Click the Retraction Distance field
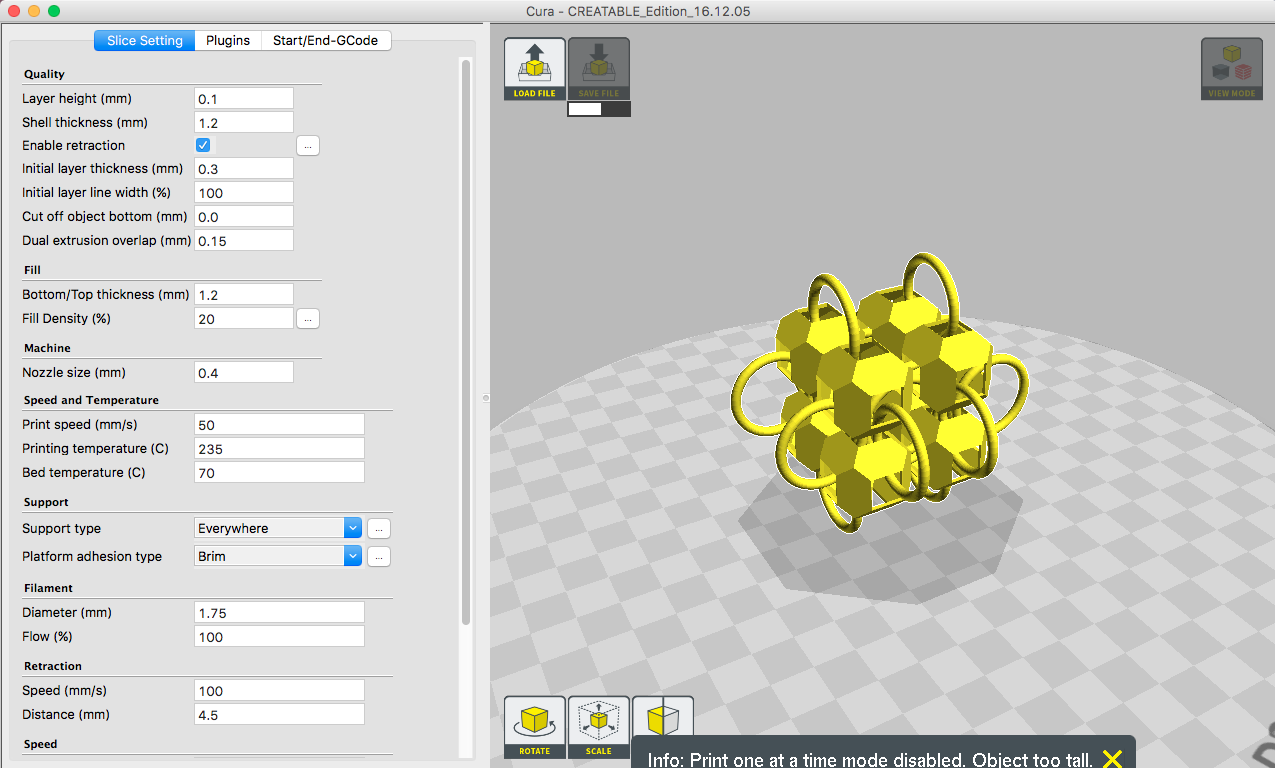This screenshot has width=1275, height=768. tap(279, 715)
